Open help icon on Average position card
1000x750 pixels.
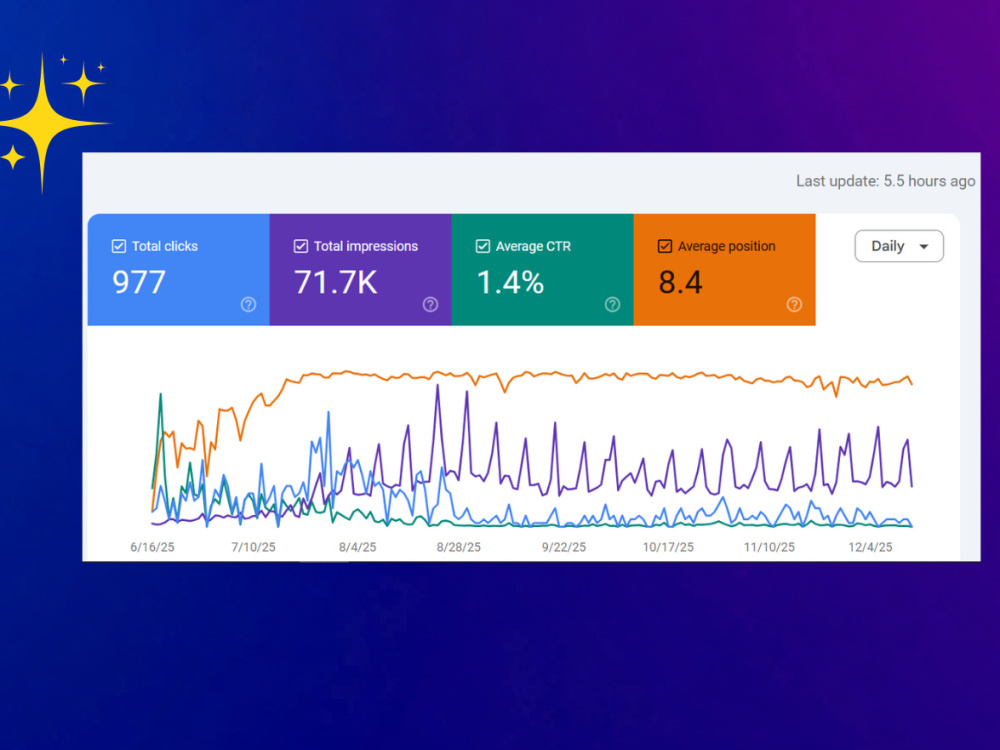pos(794,305)
